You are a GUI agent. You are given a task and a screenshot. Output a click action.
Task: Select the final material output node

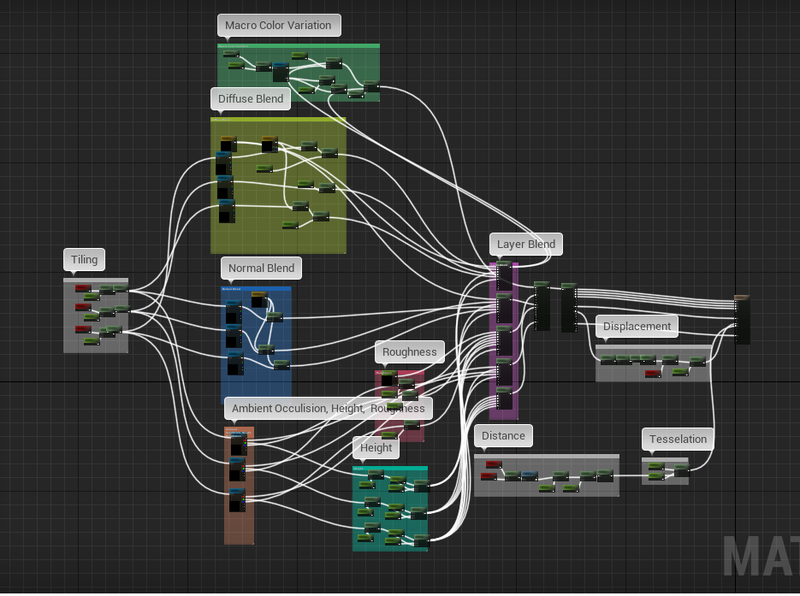coord(742,319)
